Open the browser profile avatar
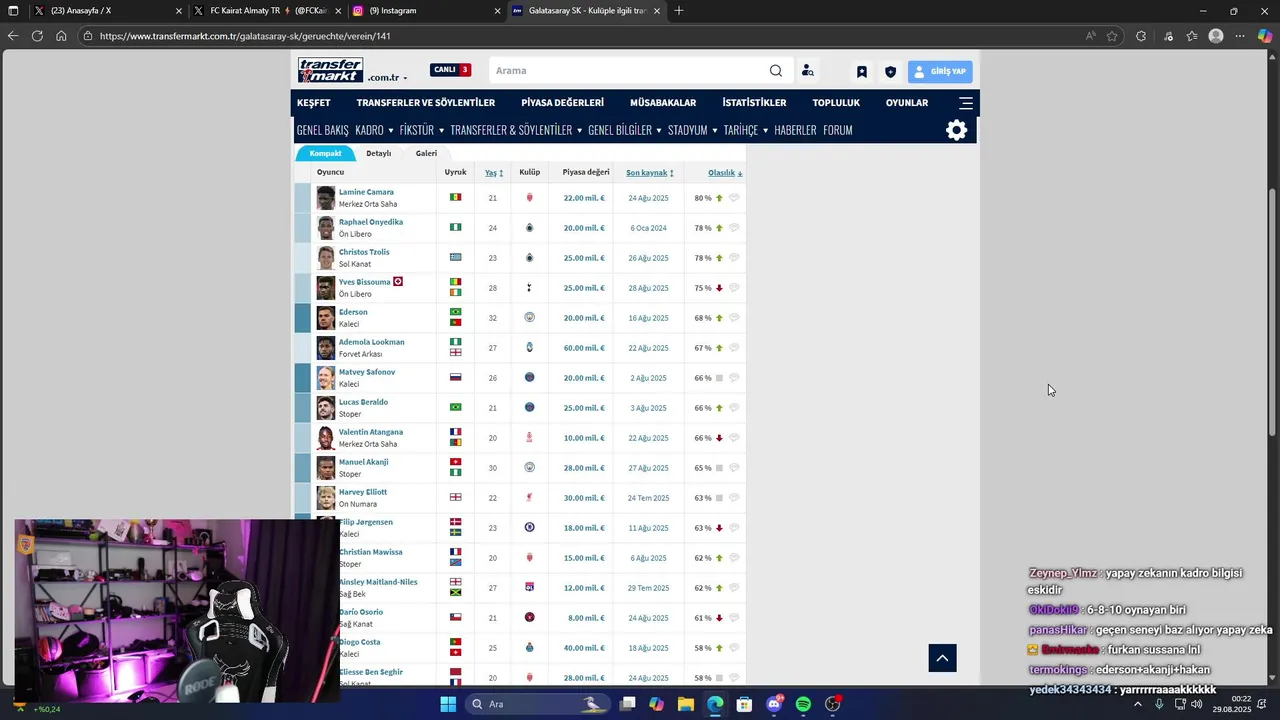The image size is (1280, 720). (x=1216, y=36)
